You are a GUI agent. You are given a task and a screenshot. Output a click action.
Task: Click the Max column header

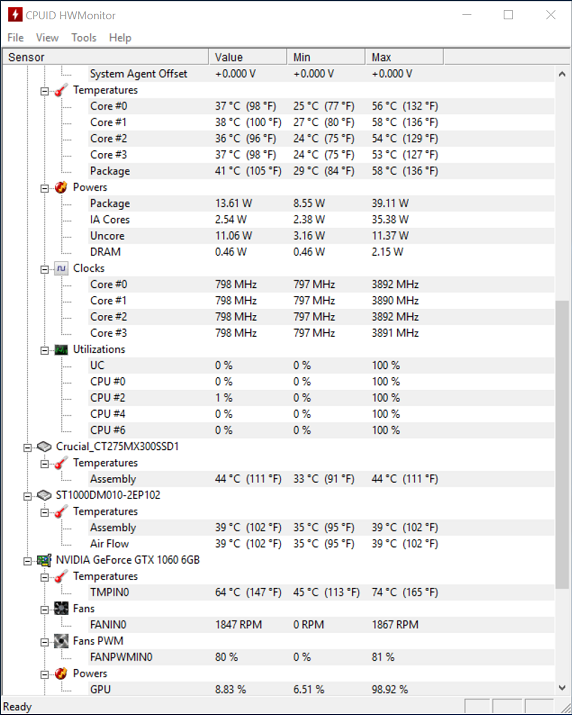(404, 57)
